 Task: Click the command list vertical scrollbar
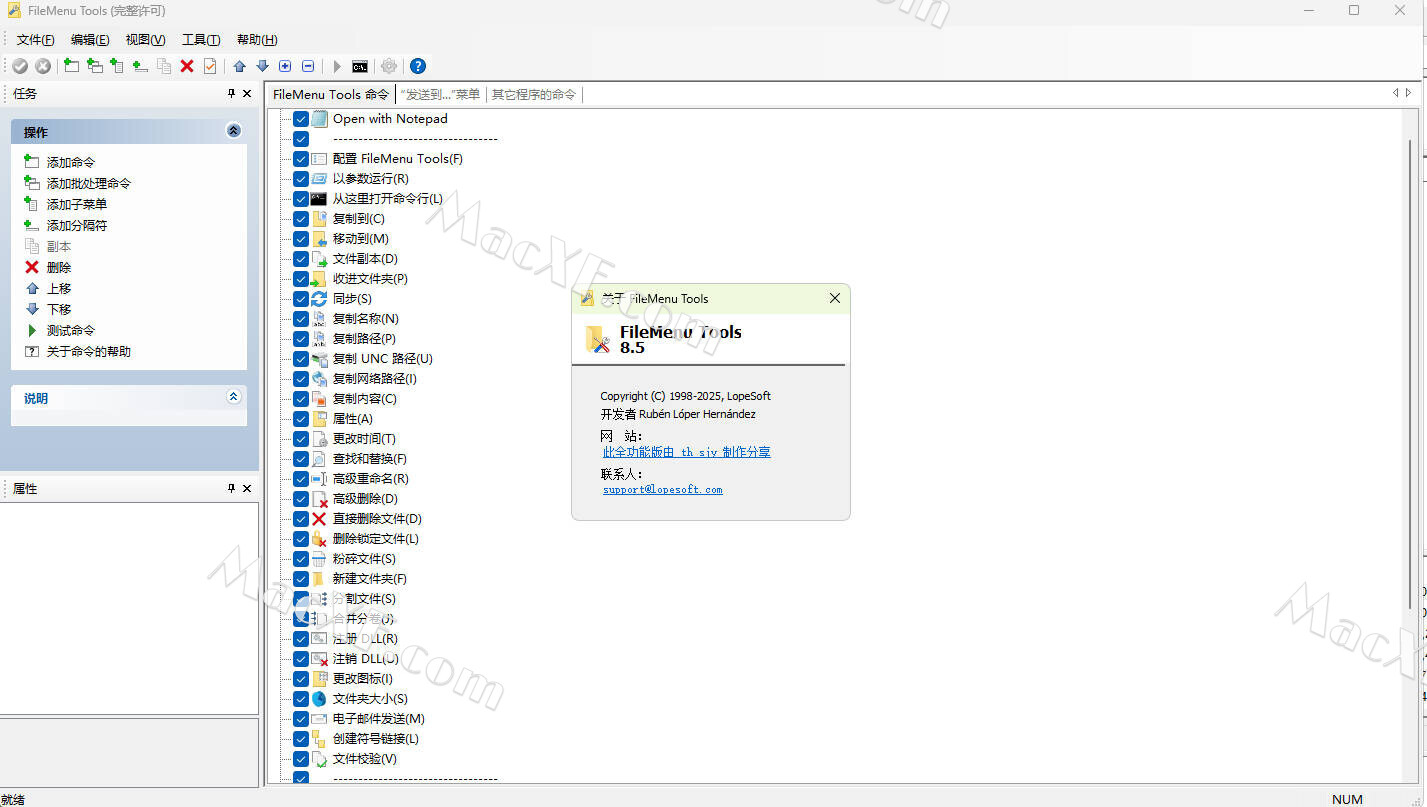point(1412,375)
